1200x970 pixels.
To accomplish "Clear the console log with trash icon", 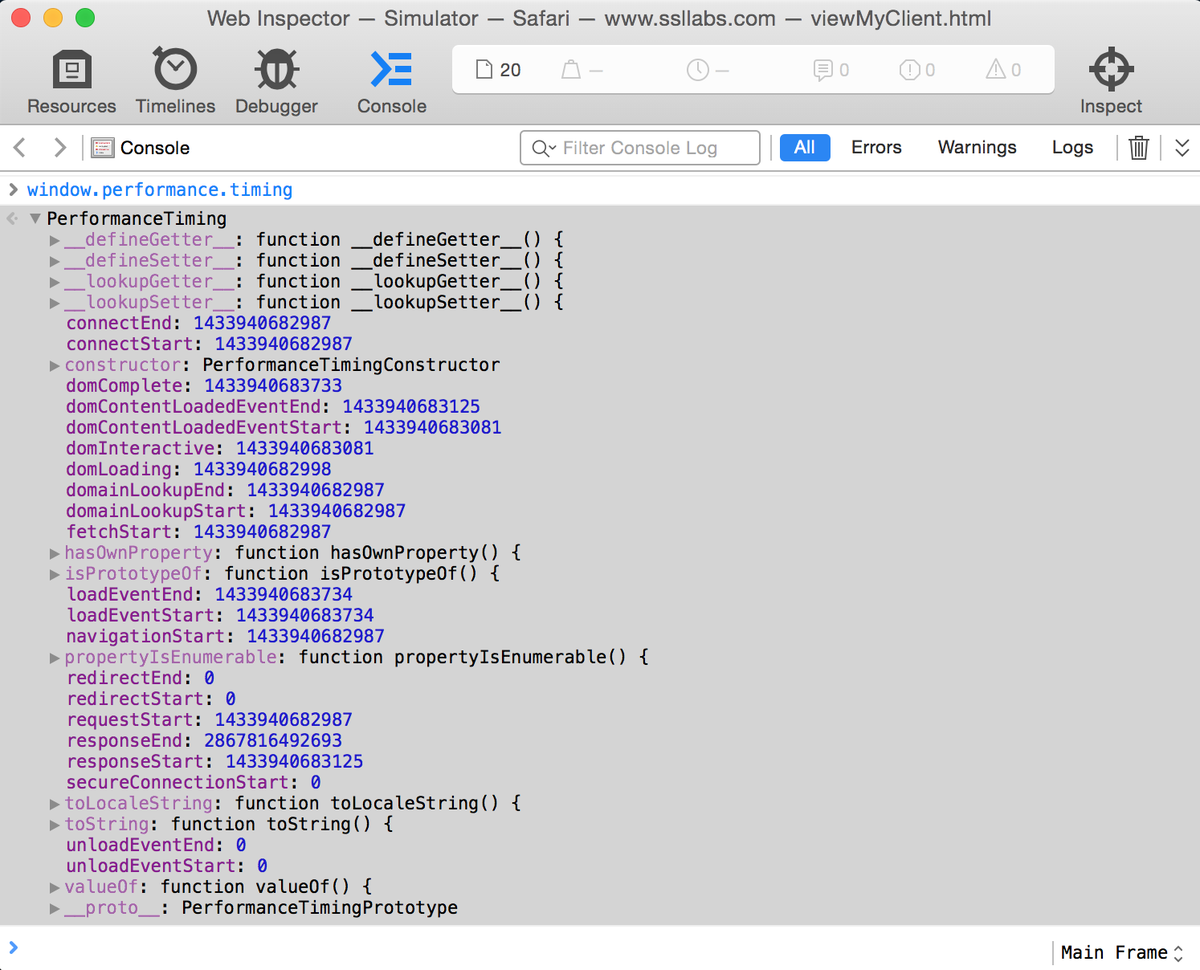I will 1138,148.
